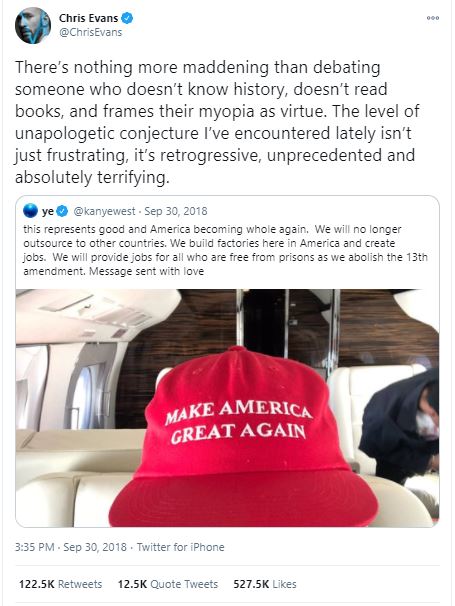455x606 pixels.
Task: Click the Chris Evans profile avatar
Action: pos(33,26)
